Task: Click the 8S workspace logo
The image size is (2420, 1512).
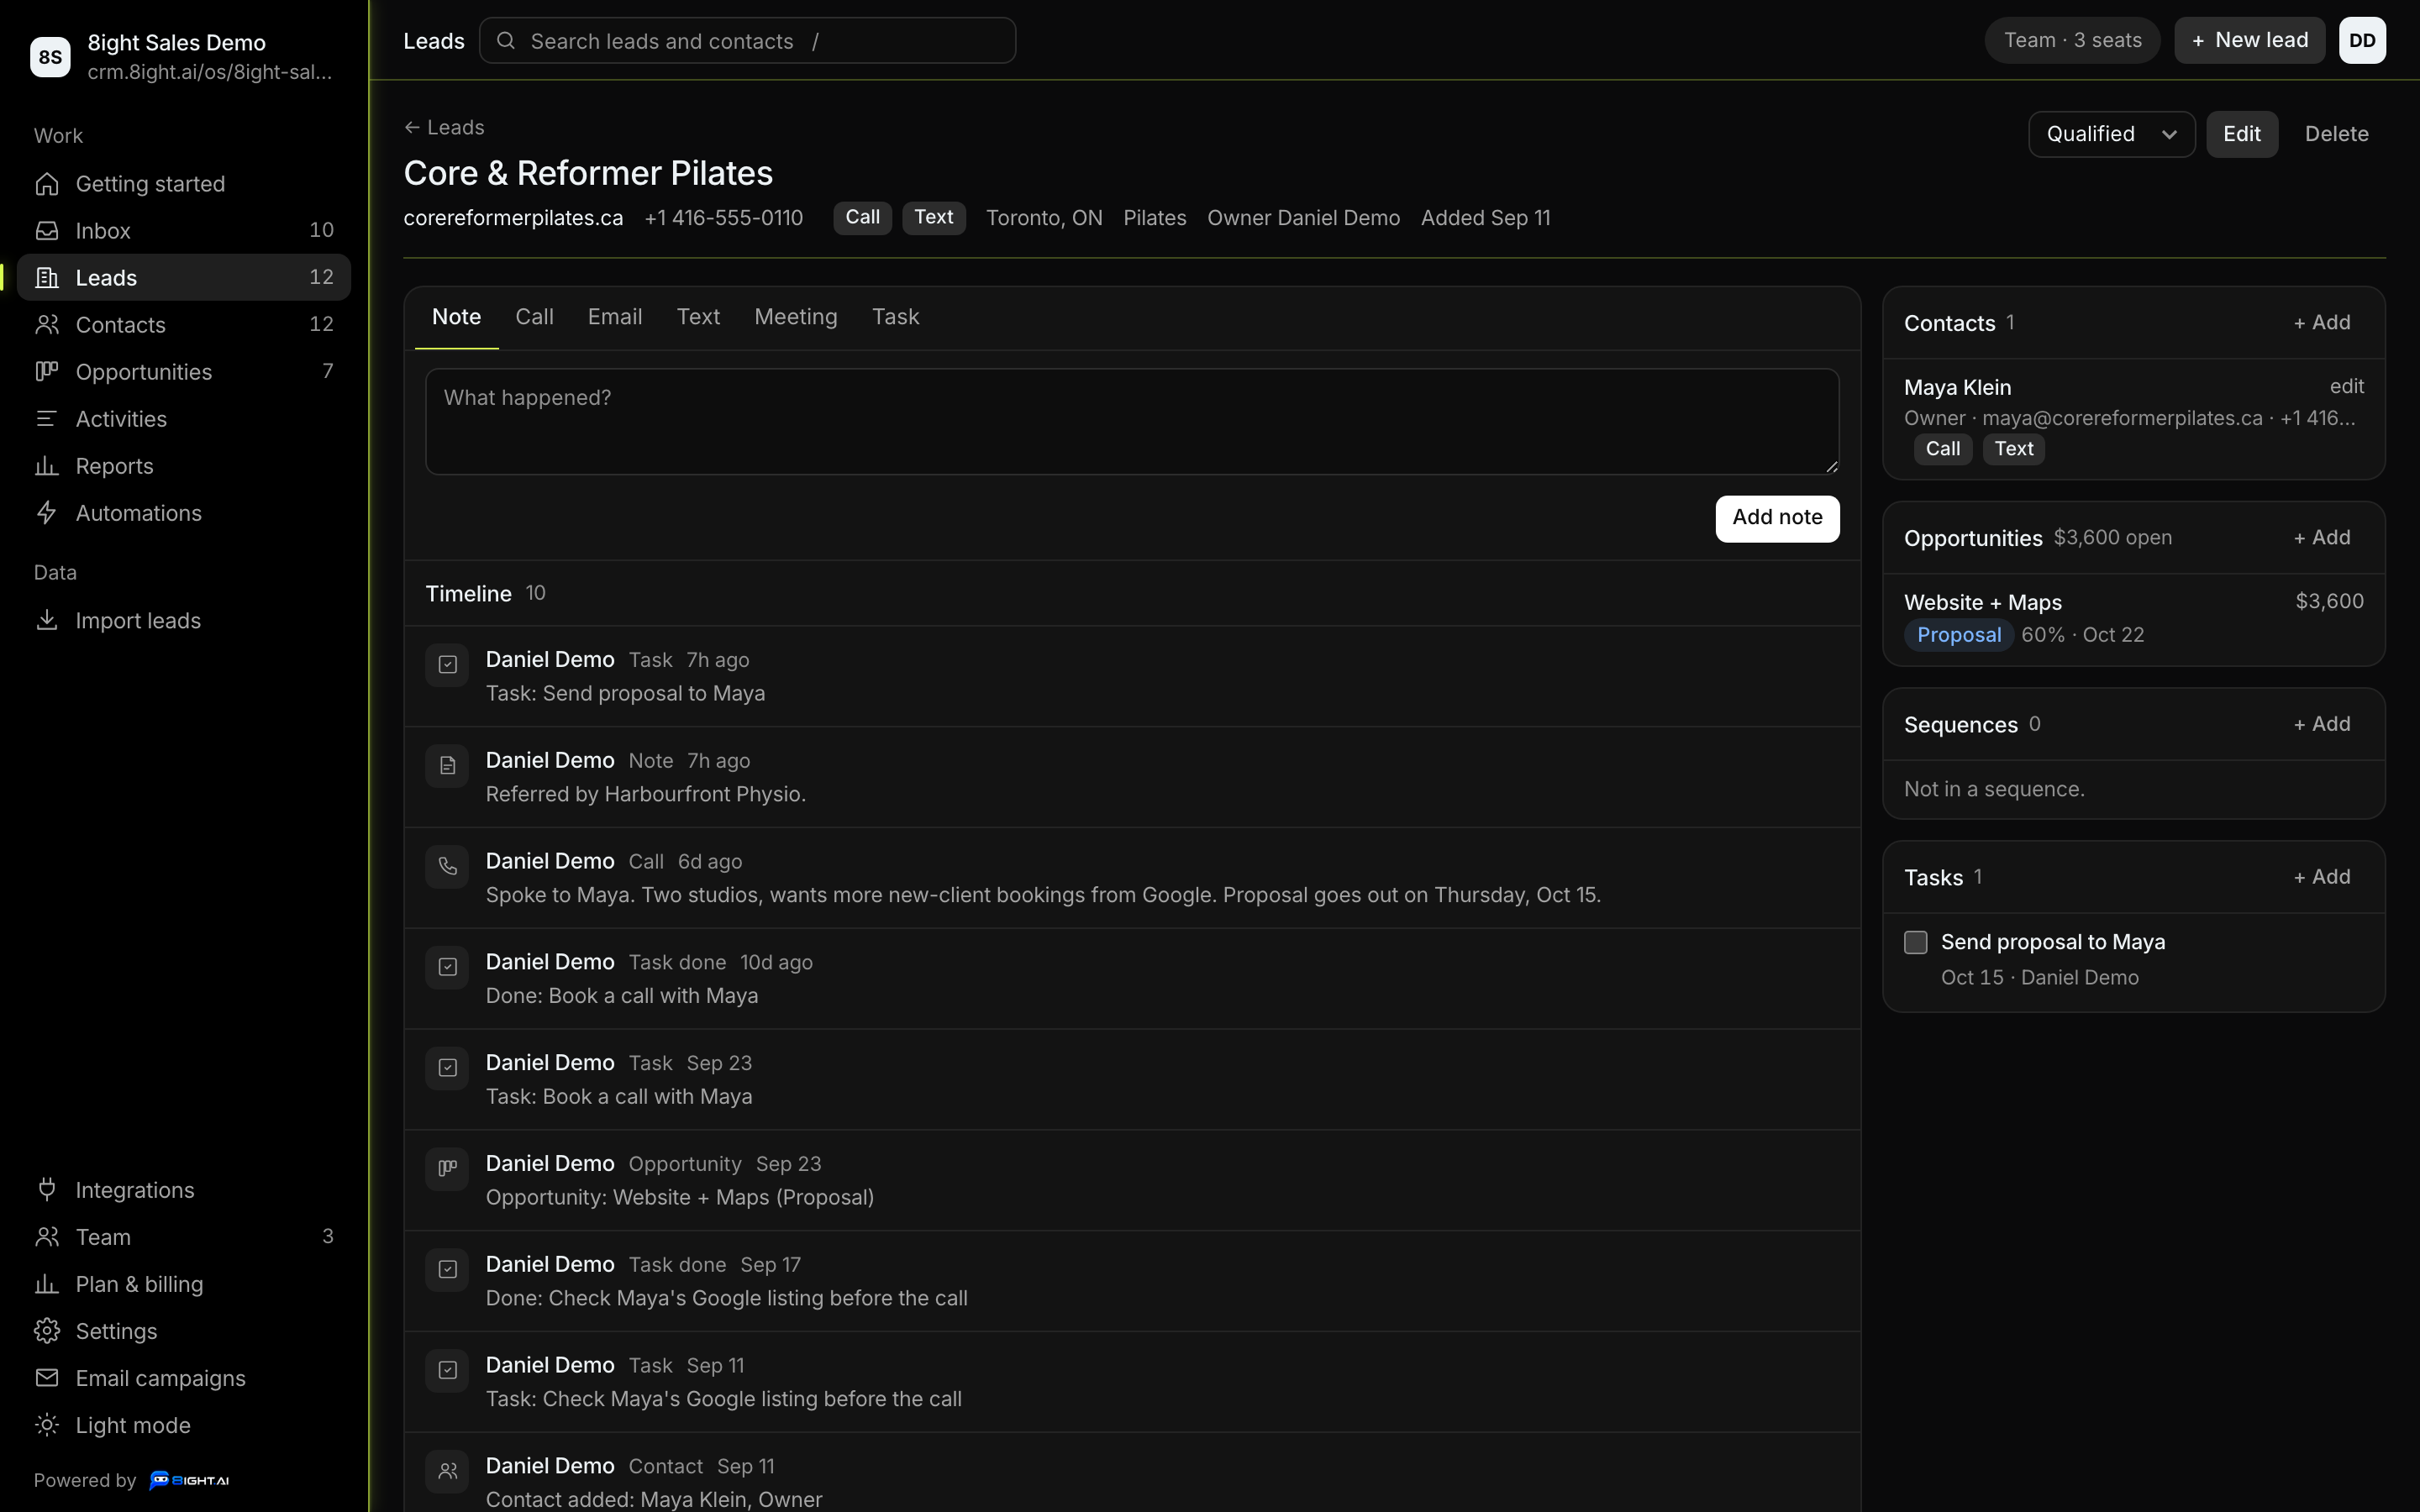Action: click(x=50, y=57)
